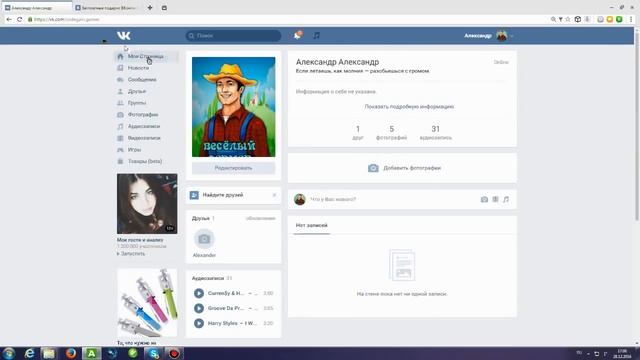Play the Curren$y track
Viewport: 640px width, 360px height.
pos(199,293)
